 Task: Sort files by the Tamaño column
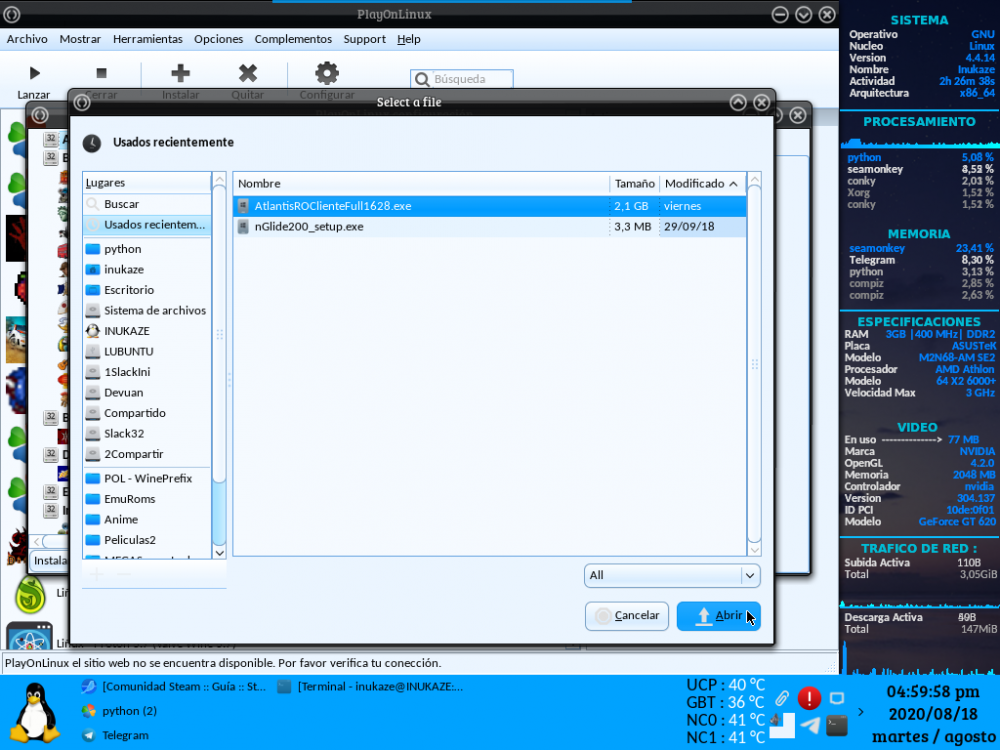(634, 184)
